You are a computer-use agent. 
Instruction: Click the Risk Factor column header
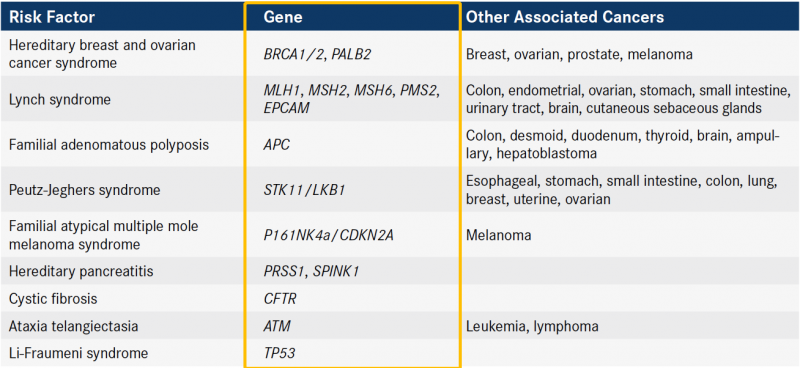coord(52,17)
